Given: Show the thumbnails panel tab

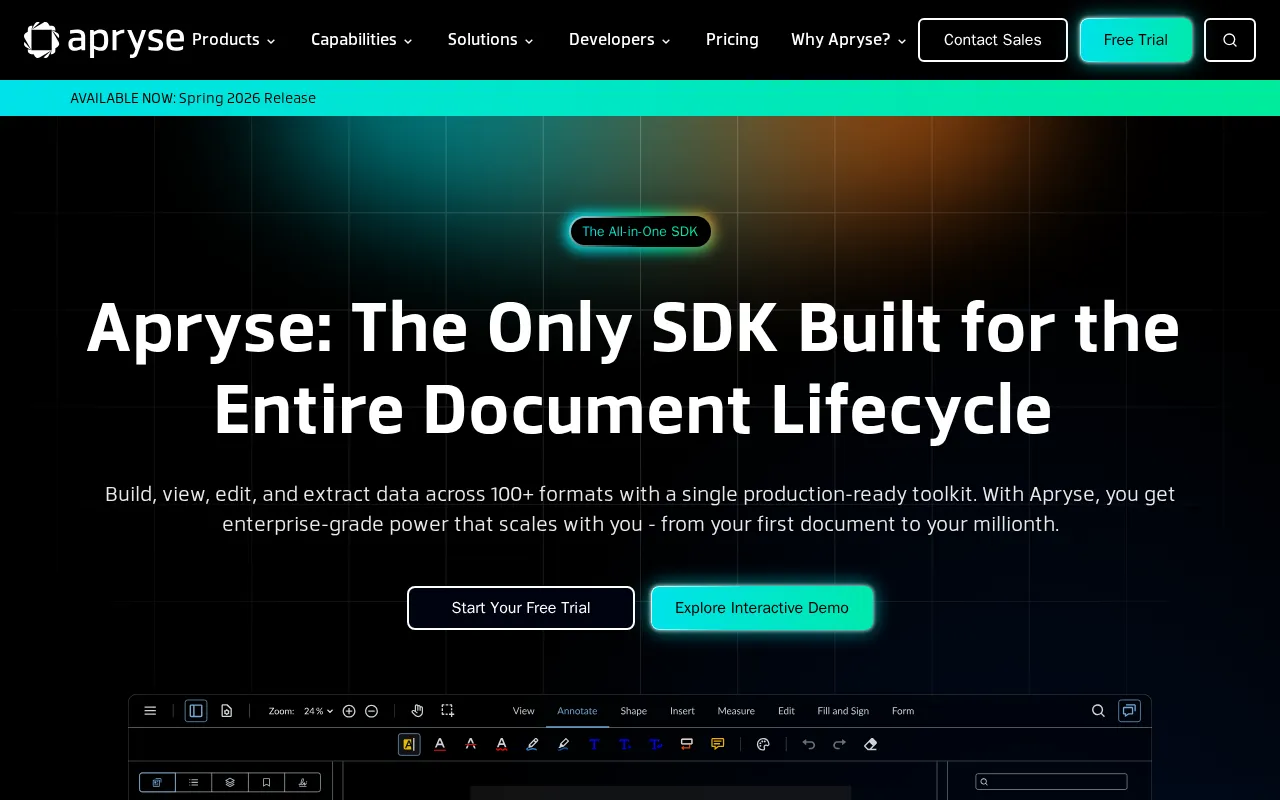Looking at the screenshot, I should (x=157, y=782).
